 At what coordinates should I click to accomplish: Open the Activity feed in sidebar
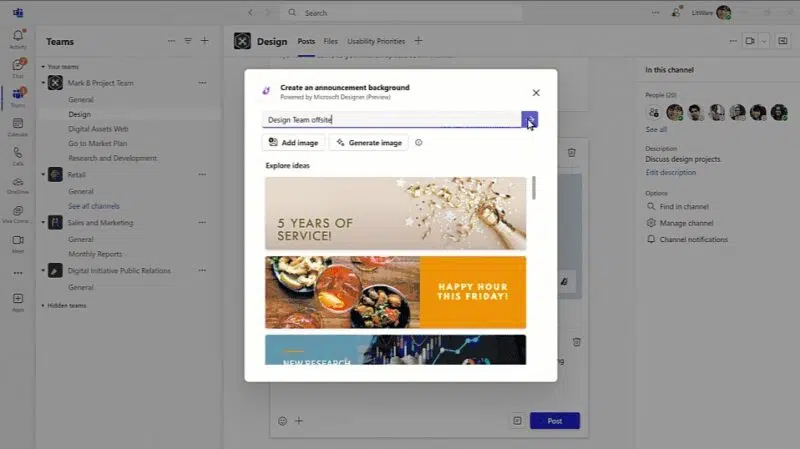(18, 39)
